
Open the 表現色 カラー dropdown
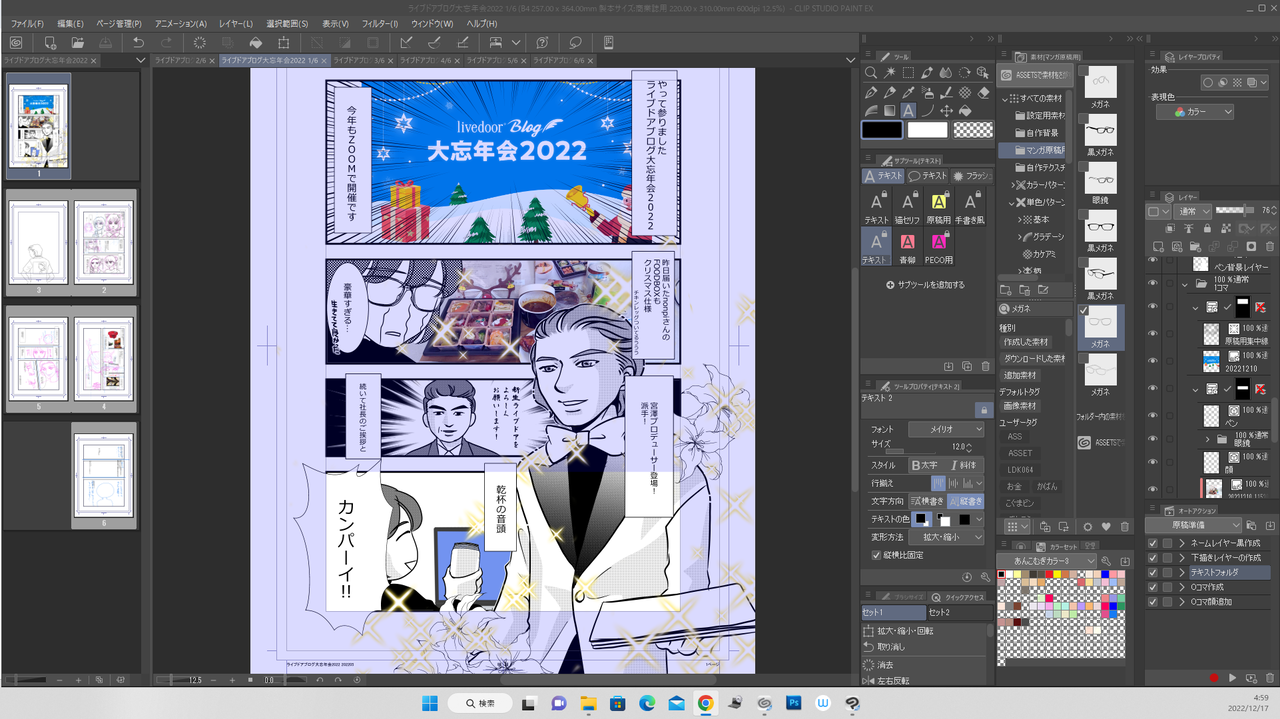tap(1194, 112)
